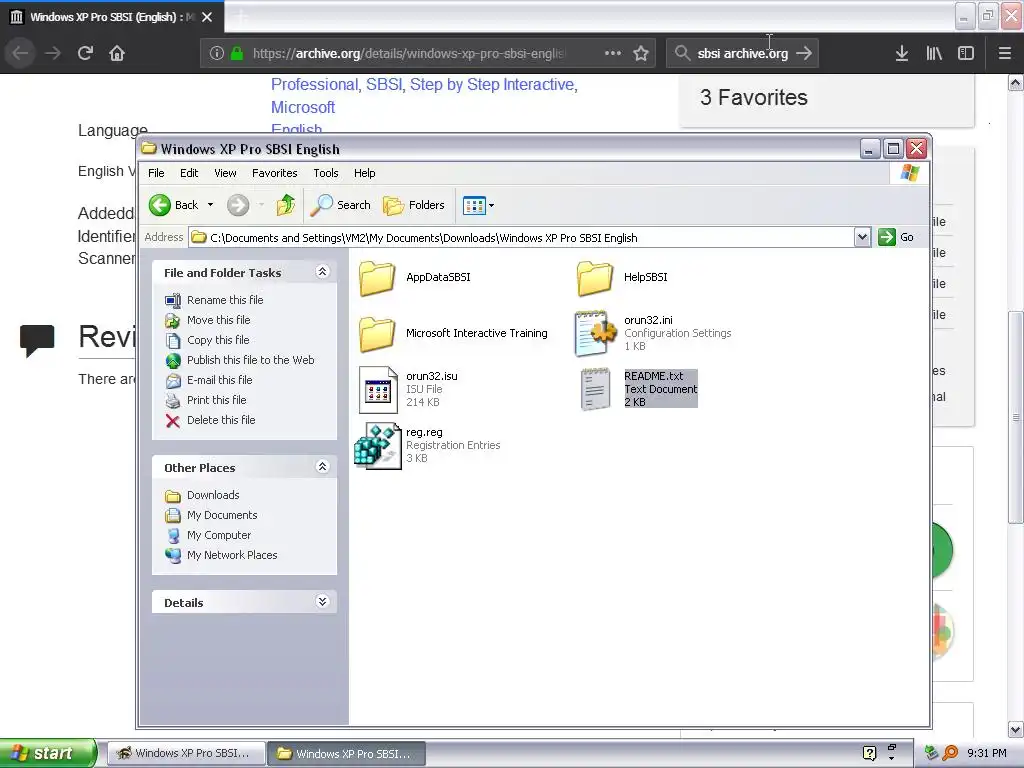Image resolution: width=1024 pixels, height=768 pixels.
Task: Click the Search toolbar button
Action: pos(340,205)
